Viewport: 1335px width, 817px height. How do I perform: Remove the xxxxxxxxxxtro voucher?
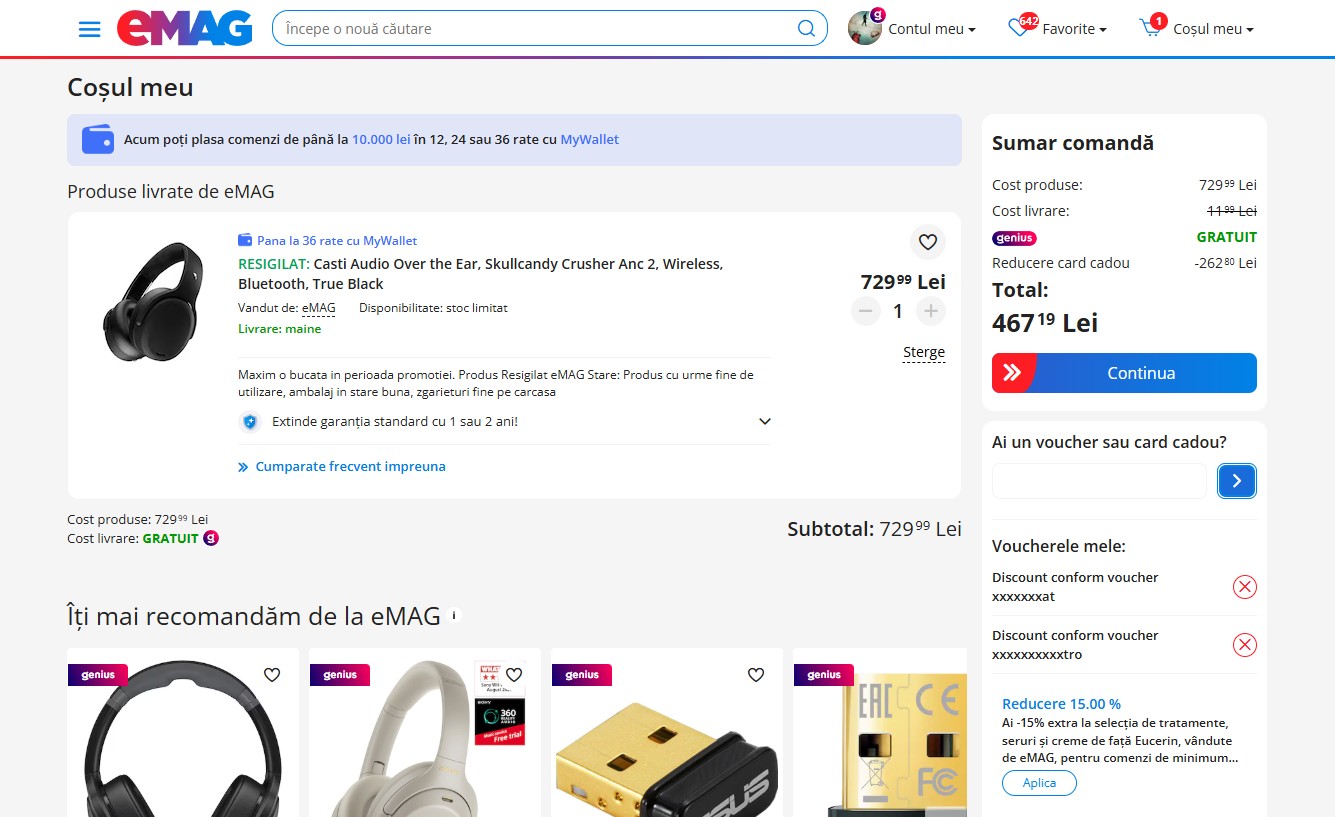(x=1244, y=645)
